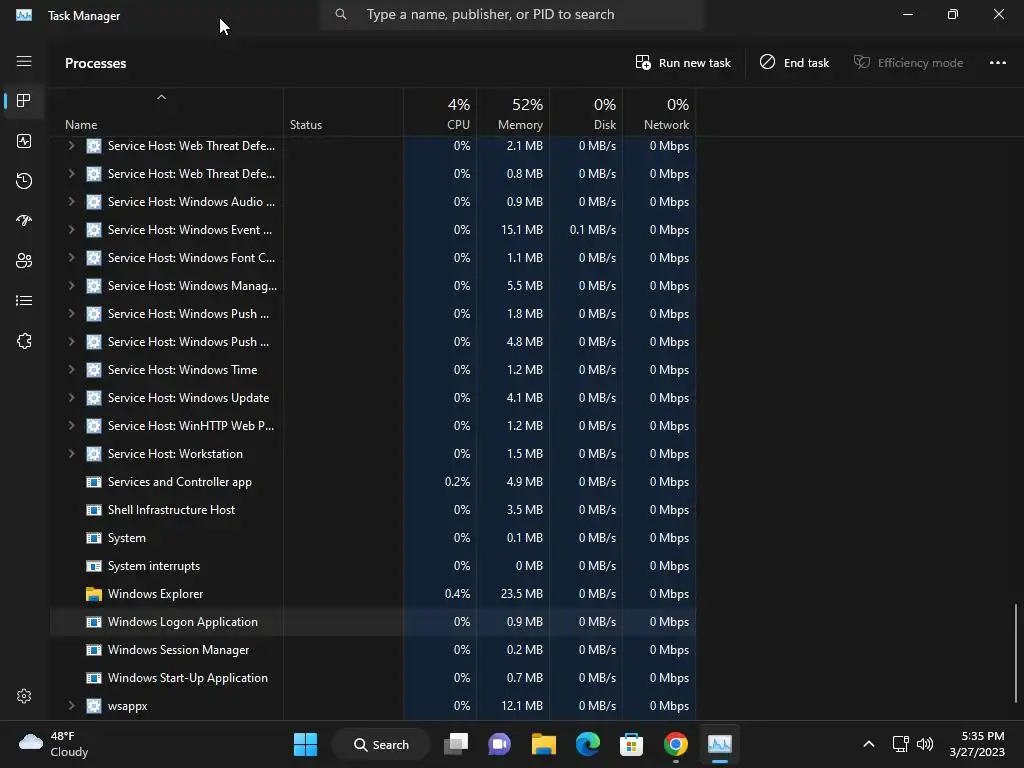1024x768 pixels.
Task: Sort by Status column header
Action: [344, 112]
